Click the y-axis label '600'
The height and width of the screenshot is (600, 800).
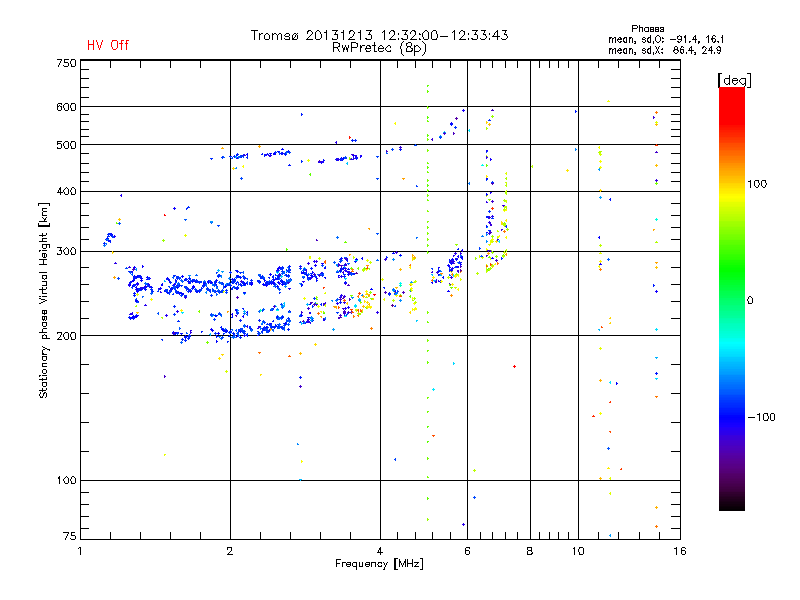pyautogui.click(x=66, y=107)
